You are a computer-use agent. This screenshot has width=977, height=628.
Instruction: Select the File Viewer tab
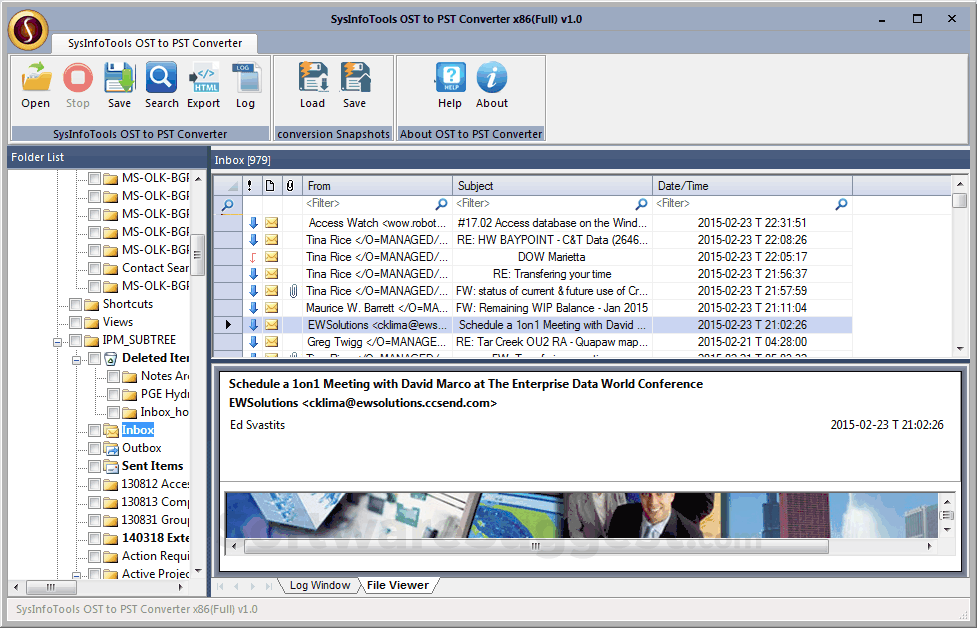pyautogui.click(x=397, y=586)
